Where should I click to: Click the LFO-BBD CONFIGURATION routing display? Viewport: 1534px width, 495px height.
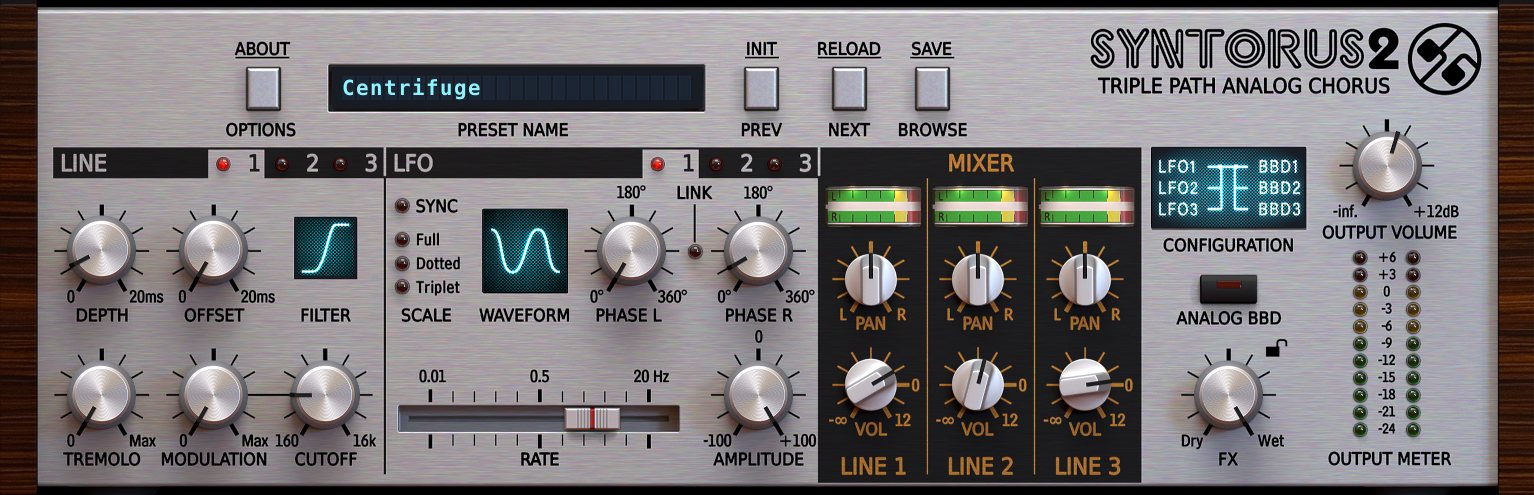click(1229, 188)
